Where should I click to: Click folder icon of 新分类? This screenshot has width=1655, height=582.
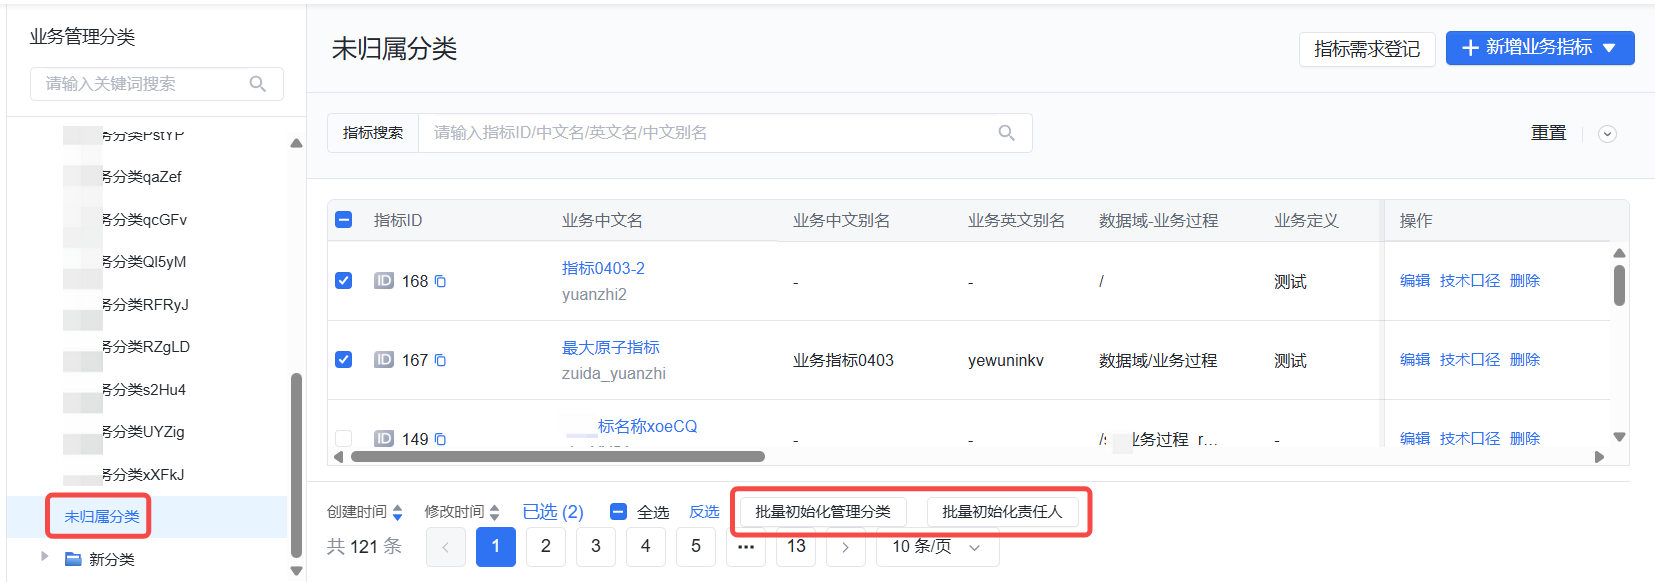click(x=73, y=559)
